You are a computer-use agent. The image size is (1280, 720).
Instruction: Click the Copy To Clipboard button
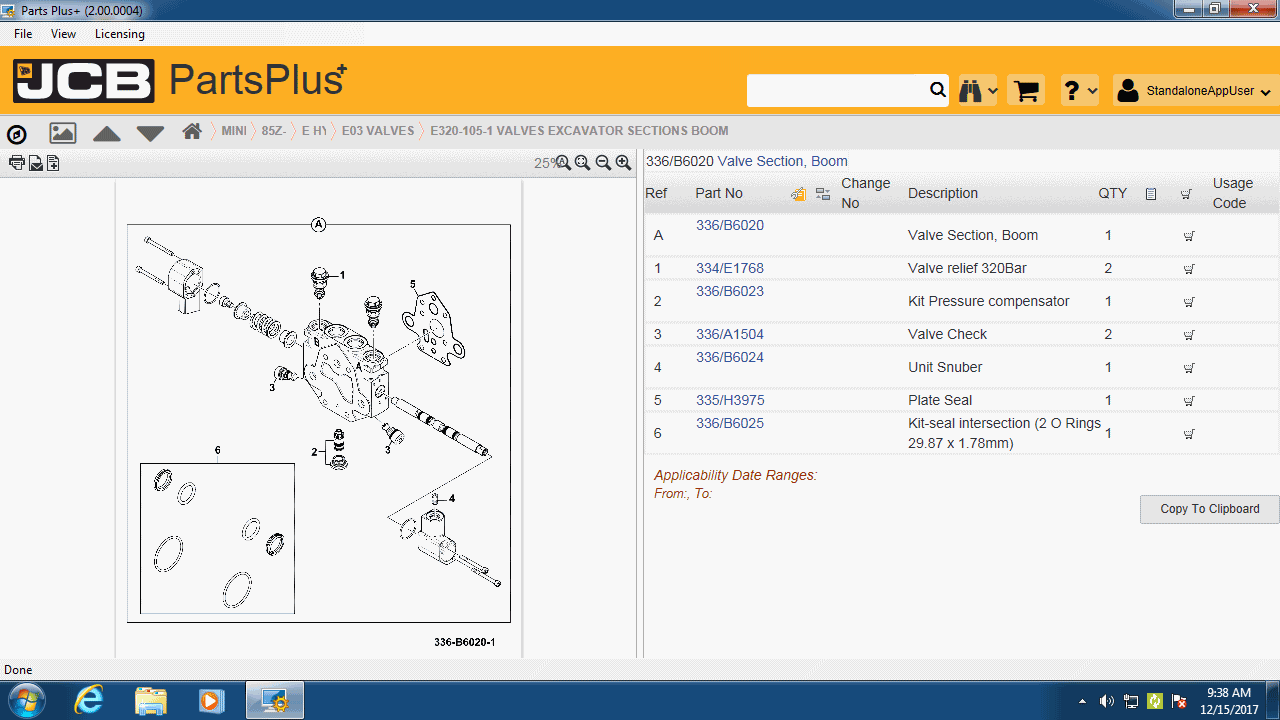point(1209,509)
